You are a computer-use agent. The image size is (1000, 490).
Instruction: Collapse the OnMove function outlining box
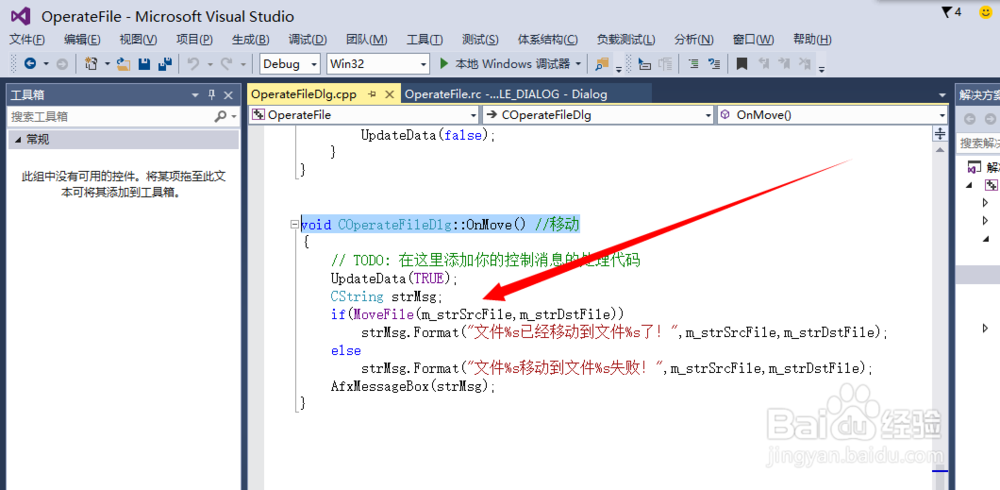[x=293, y=225]
